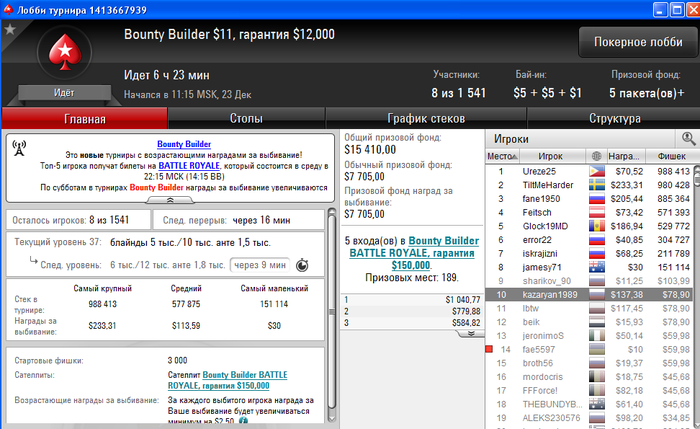Open the BATTLE ROYALE link in news

coord(189,166)
